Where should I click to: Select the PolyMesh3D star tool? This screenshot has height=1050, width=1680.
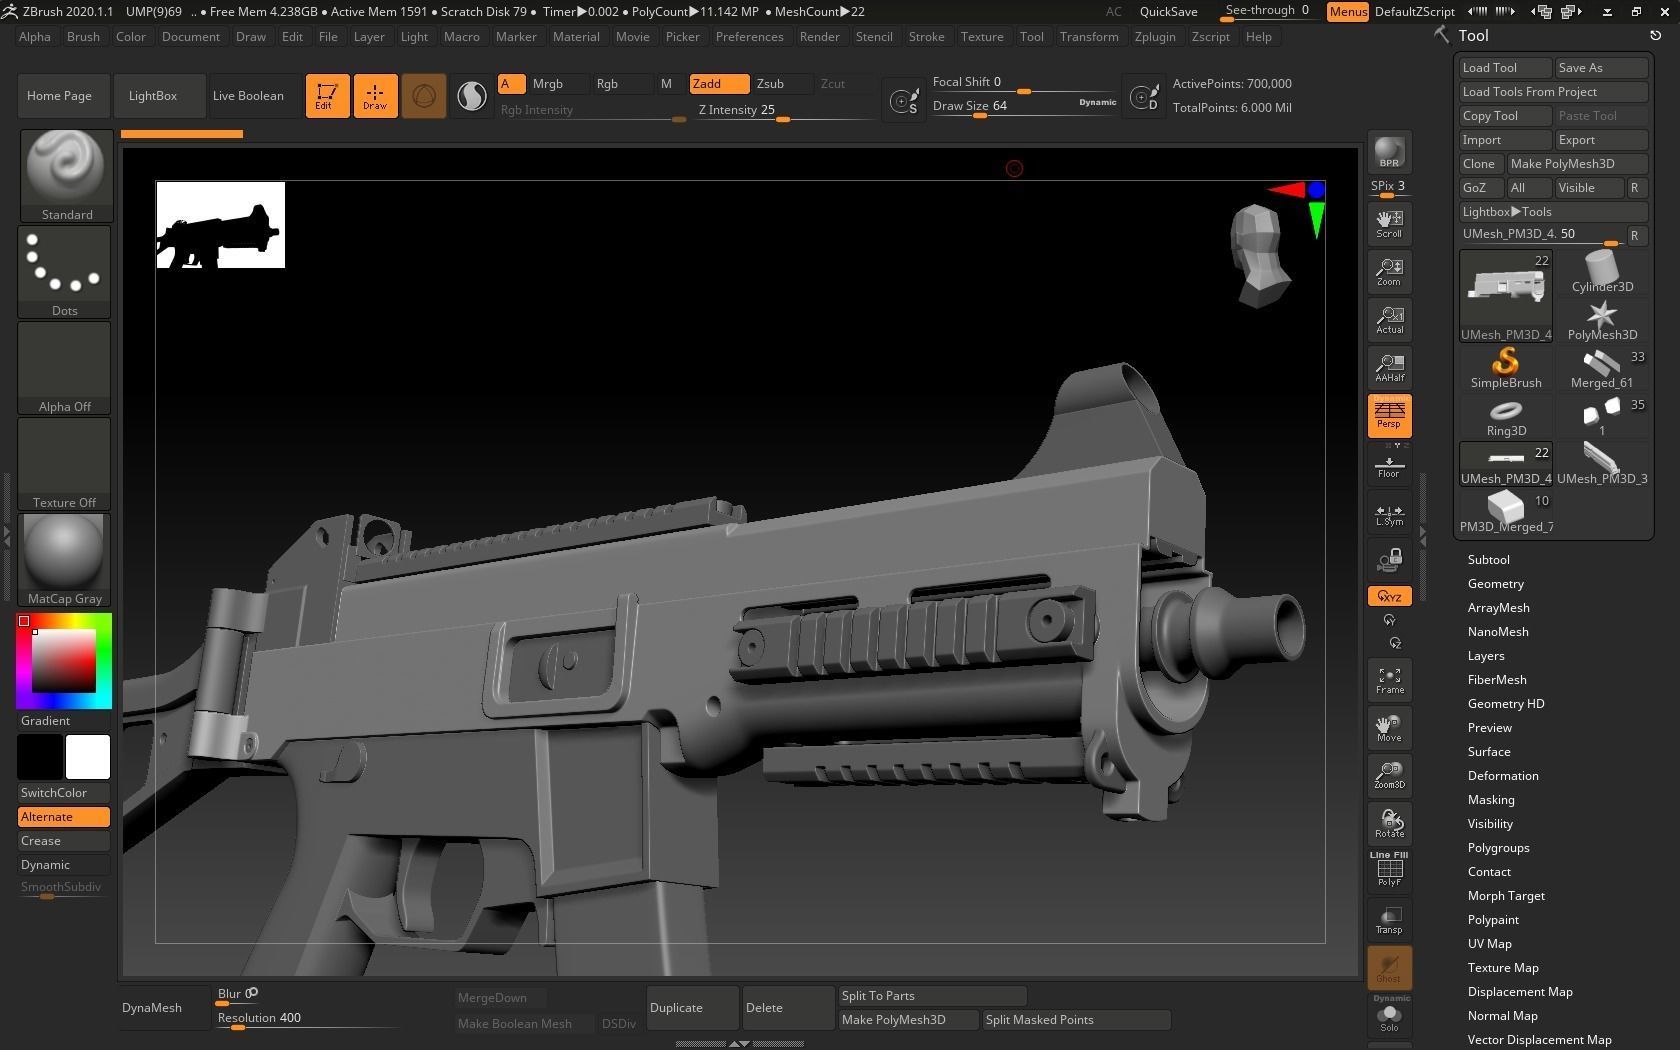pos(1602,320)
